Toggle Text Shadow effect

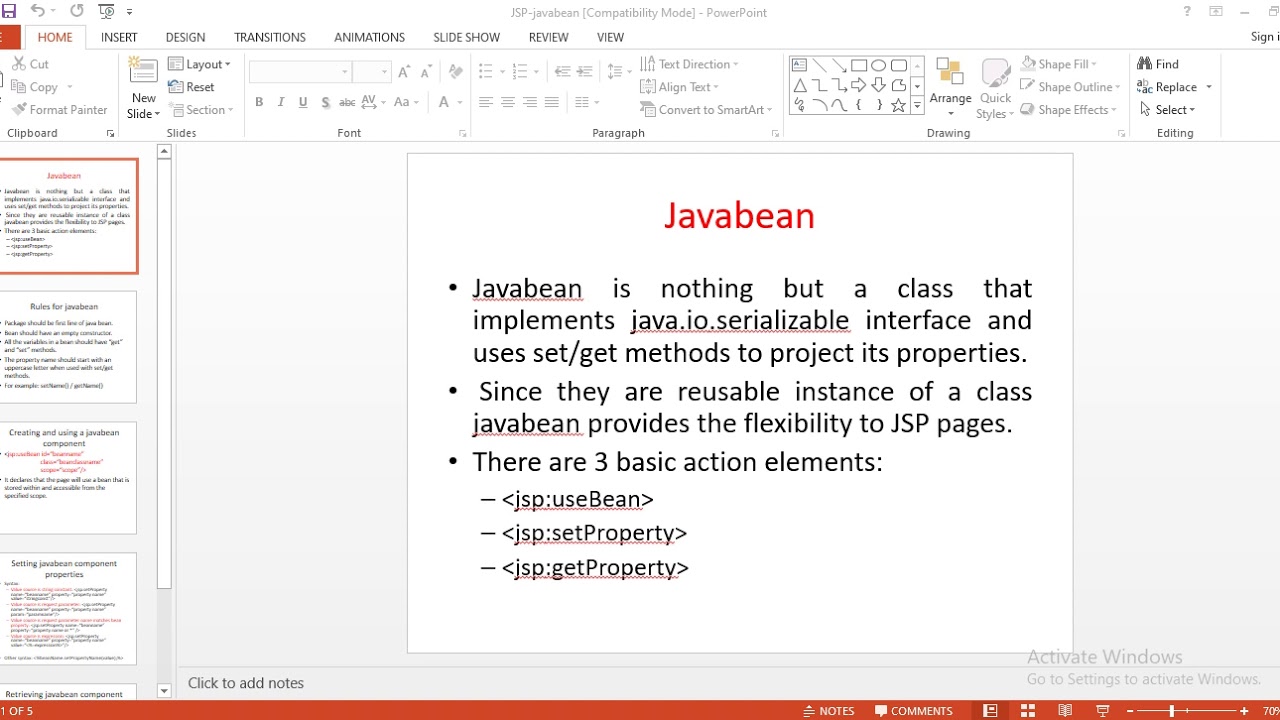coord(324,102)
